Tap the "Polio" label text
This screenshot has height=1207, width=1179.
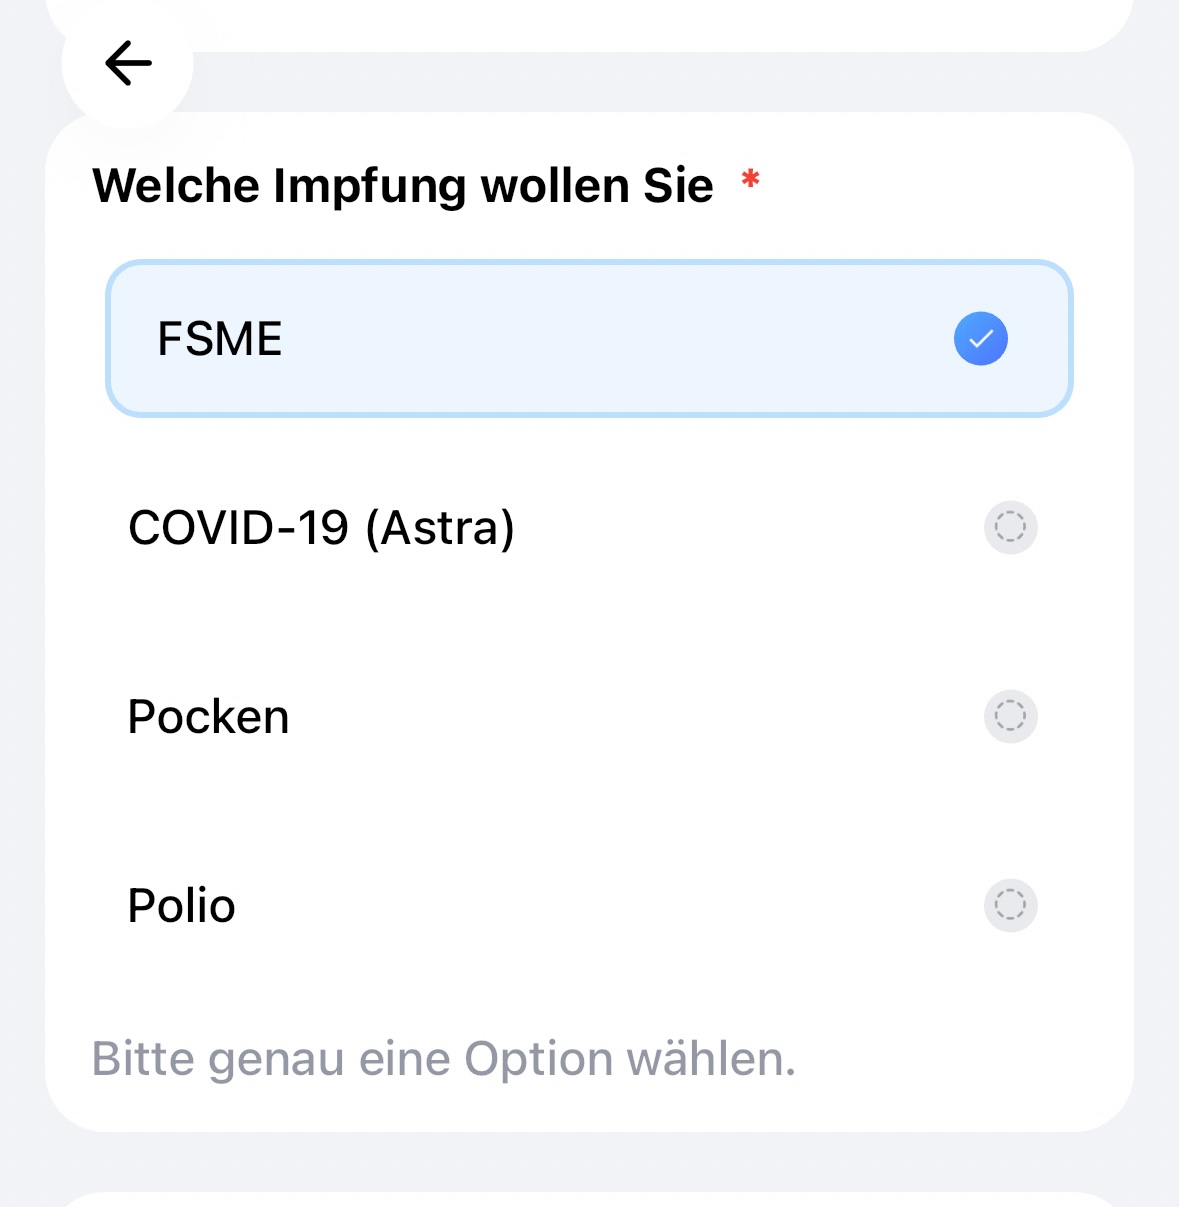point(181,906)
